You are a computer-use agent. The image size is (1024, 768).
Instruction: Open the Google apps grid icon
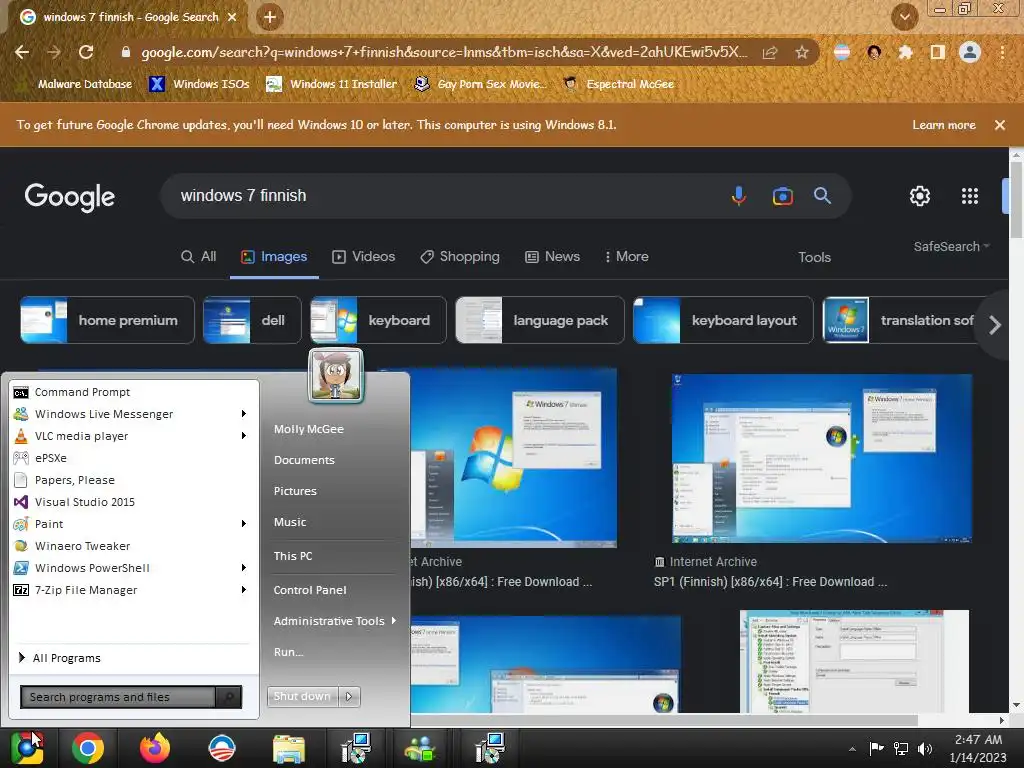(970, 196)
